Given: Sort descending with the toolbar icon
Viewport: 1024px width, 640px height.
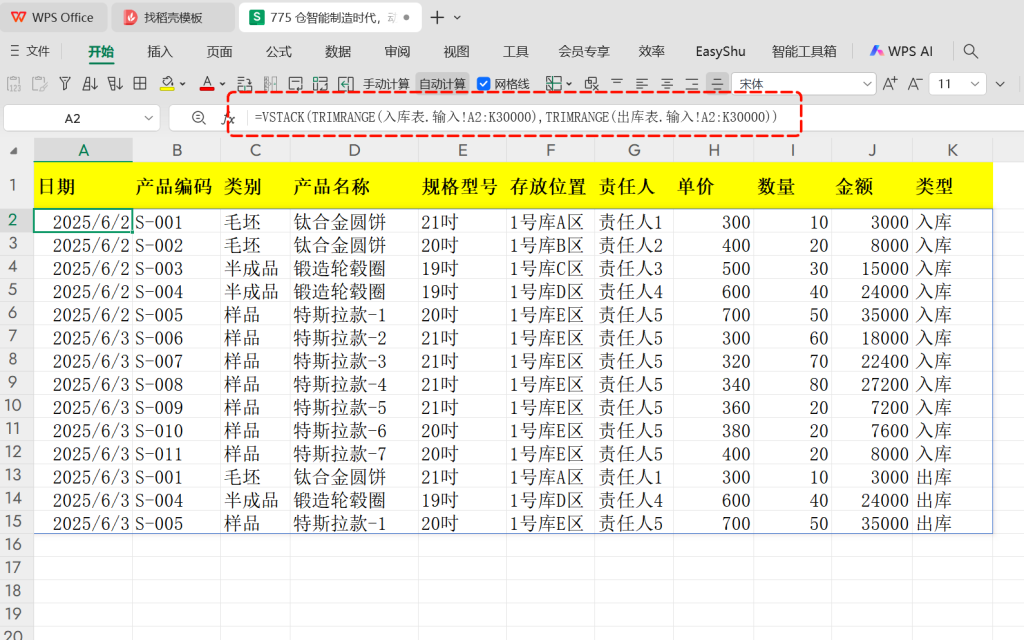Looking at the screenshot, I should [115, 84].
